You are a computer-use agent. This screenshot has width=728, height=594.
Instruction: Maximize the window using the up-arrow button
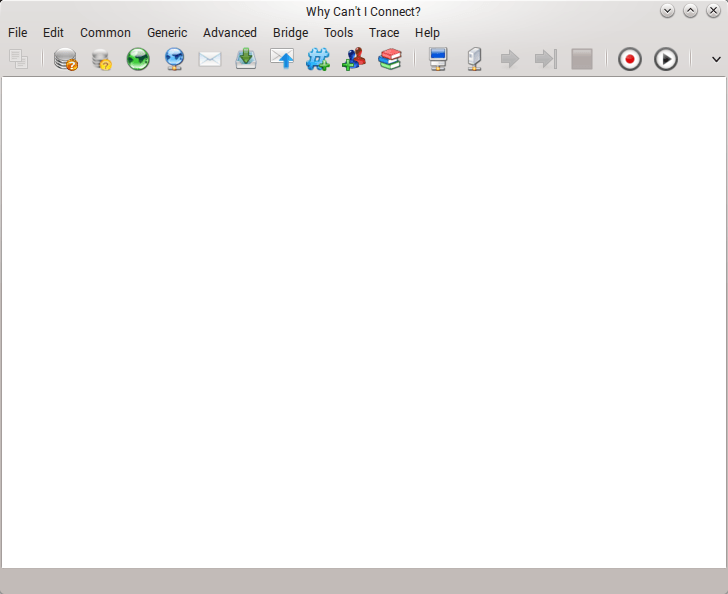(x=690, y=11)
